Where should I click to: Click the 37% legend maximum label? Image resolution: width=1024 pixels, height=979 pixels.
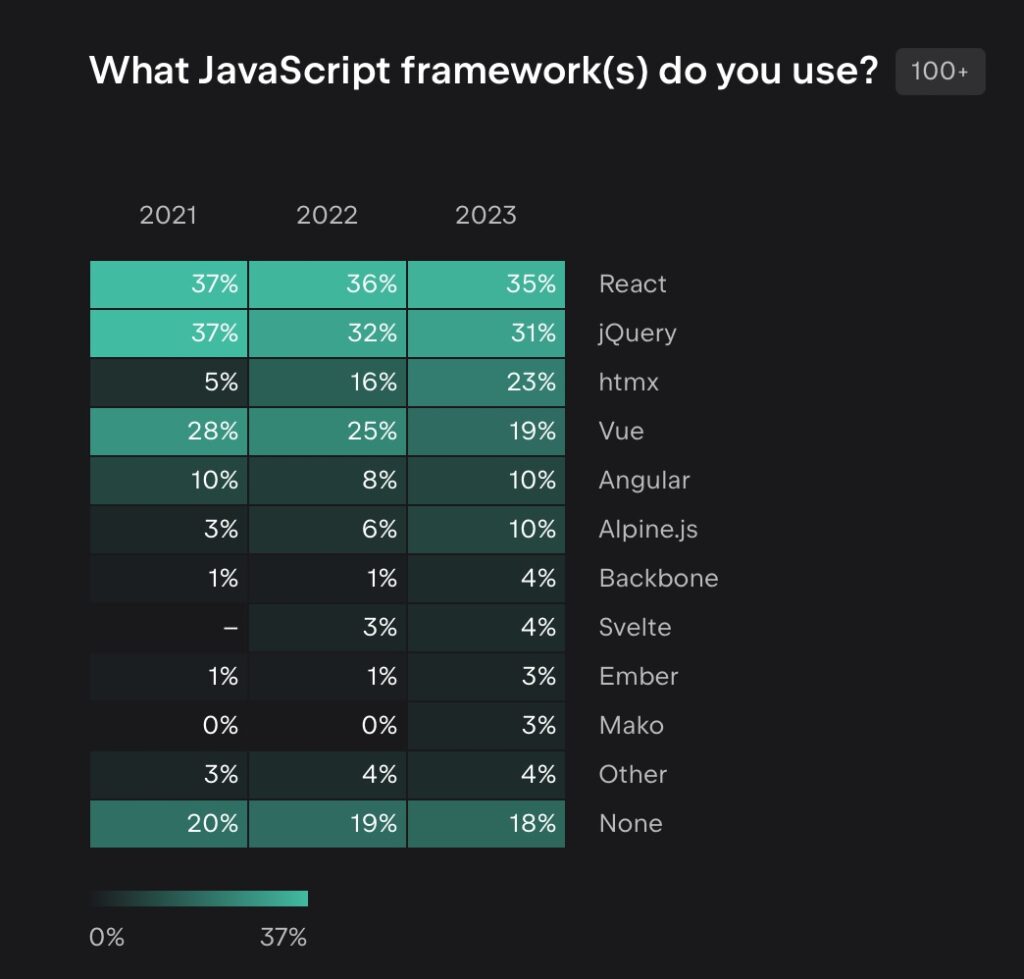[x=283, y=937]
